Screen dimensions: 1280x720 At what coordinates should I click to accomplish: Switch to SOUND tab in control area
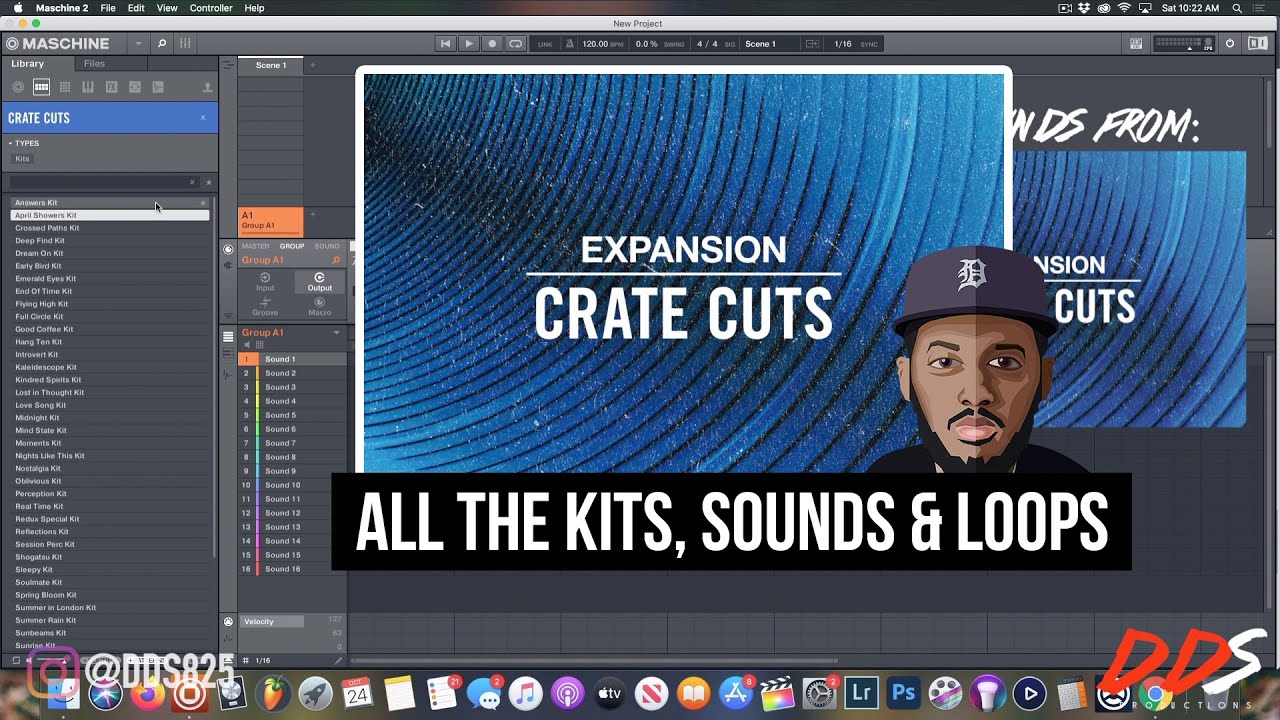327,246
